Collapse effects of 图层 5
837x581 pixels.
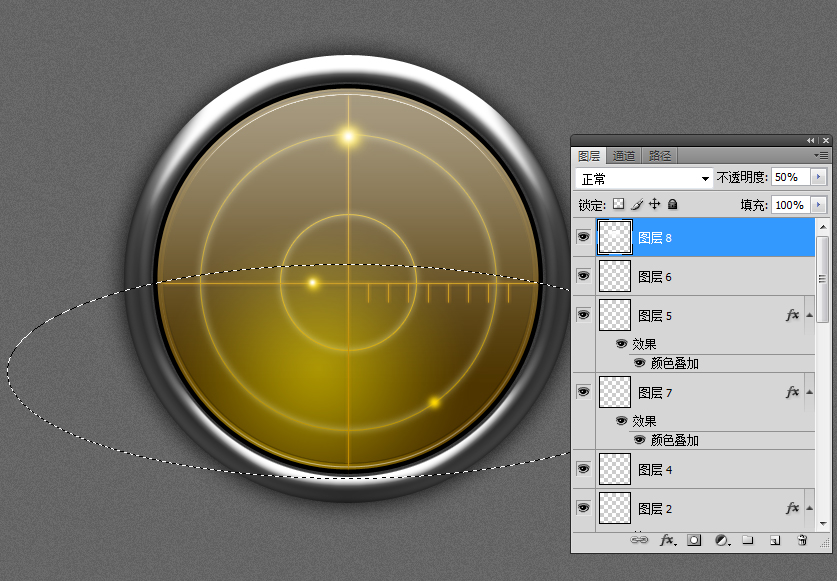tap(810, 315)
